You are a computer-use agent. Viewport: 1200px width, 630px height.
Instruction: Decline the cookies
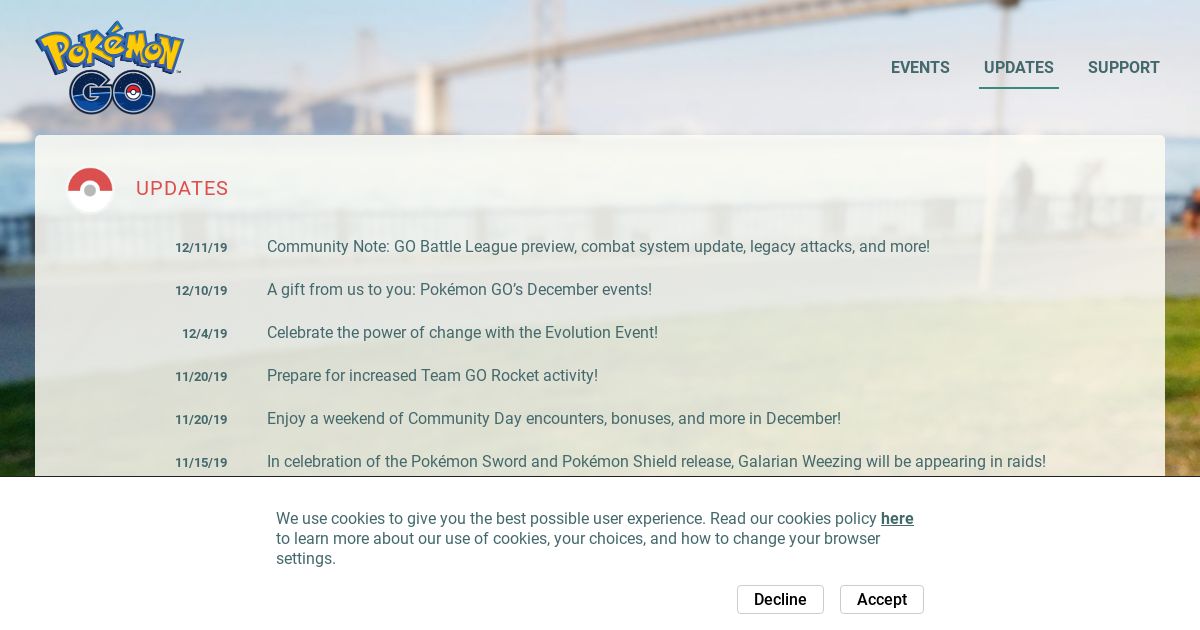click(780, 599)
